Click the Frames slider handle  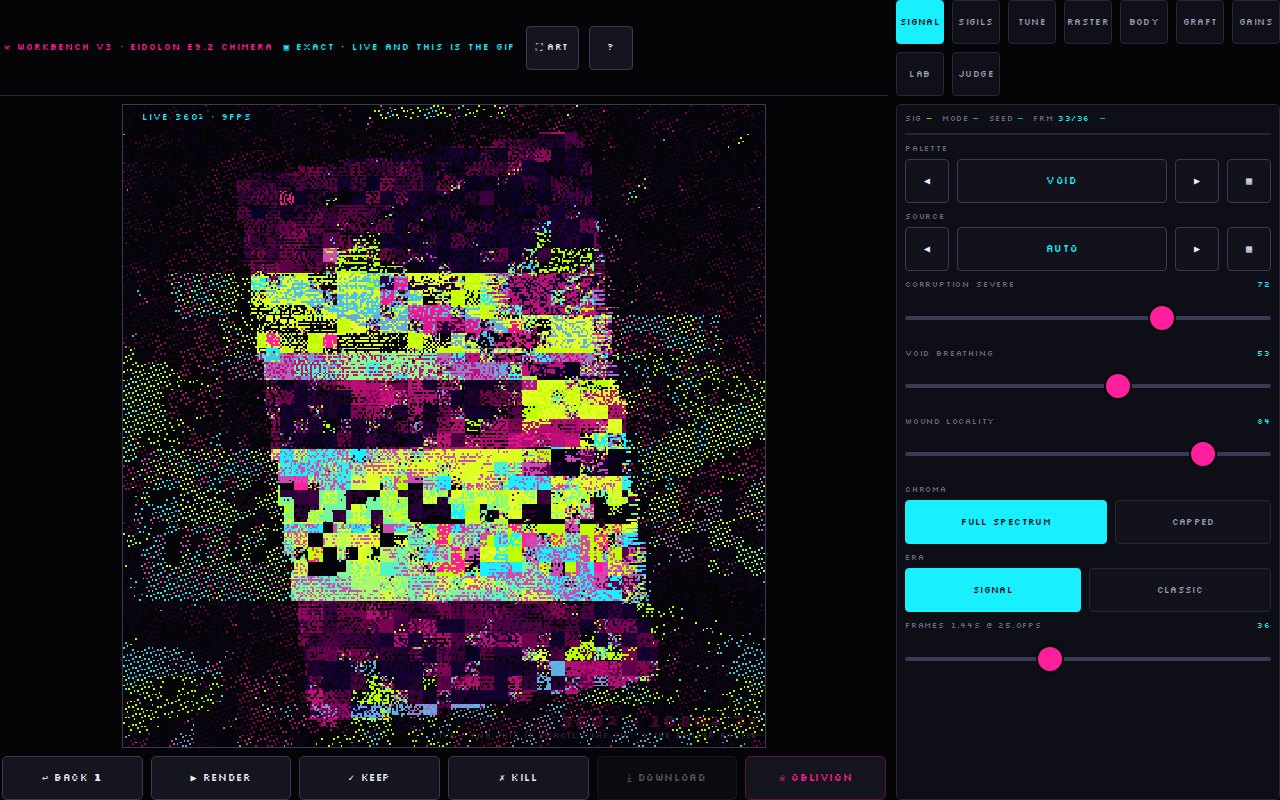[1050, 659]
